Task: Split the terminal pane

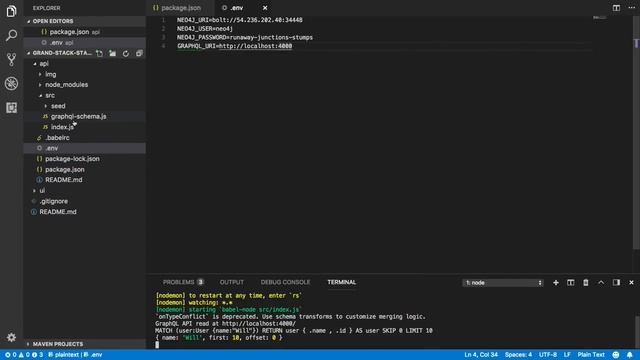Action: coord(571,282)
